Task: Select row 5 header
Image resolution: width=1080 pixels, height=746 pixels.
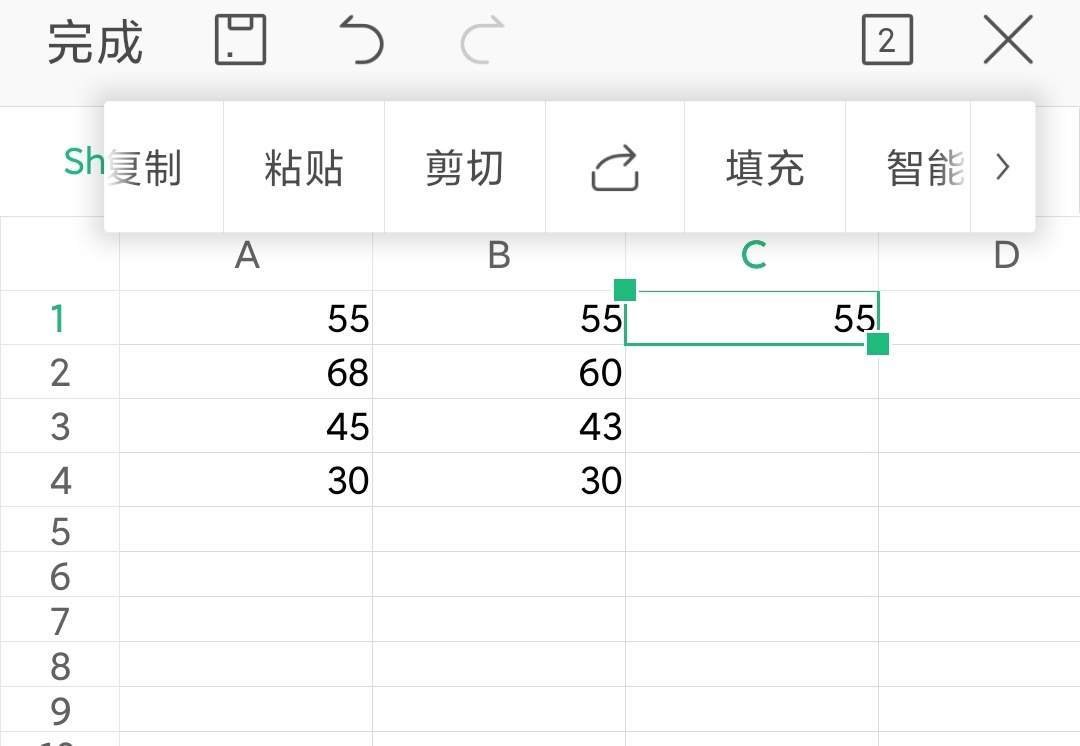Action: [60, 530]
